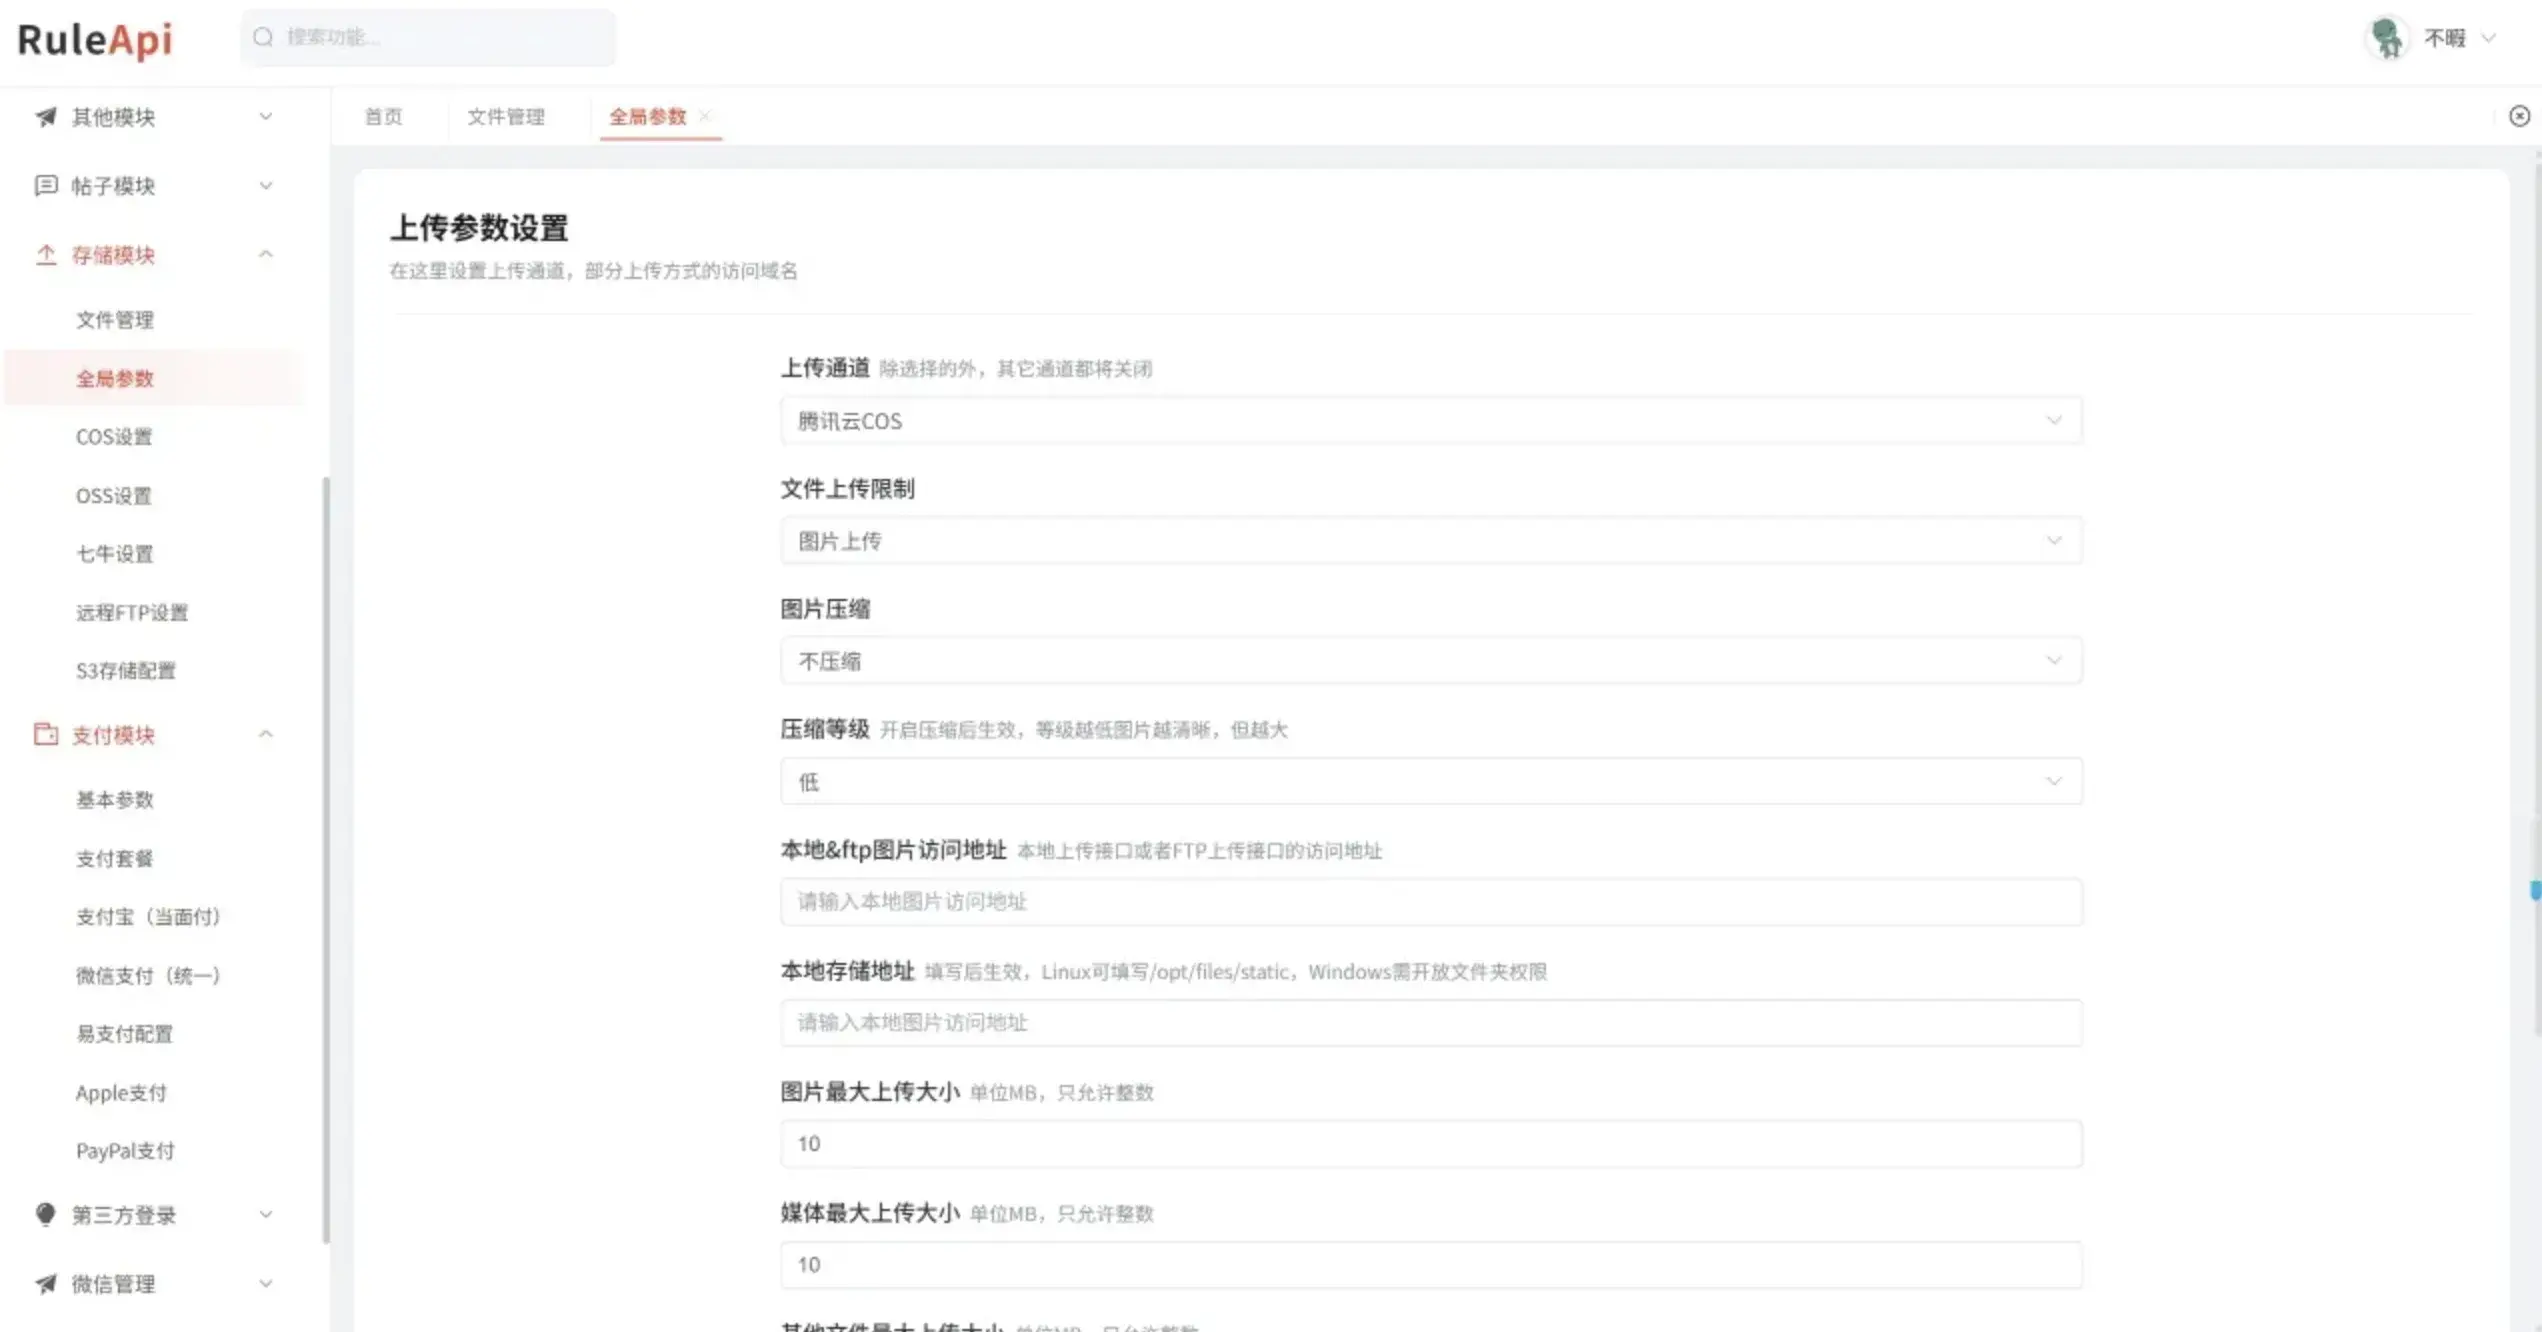Open 远程FTP设置 in the sidebar

(x=132, y=613)
